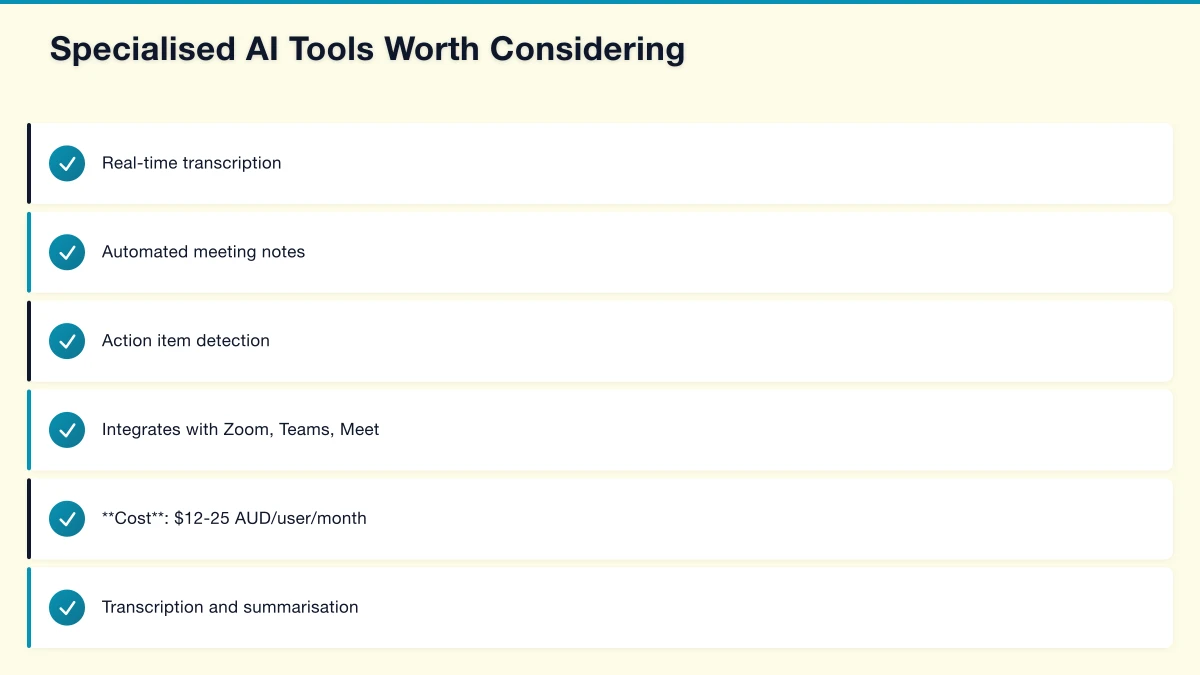Click the Transcription and summarisation label

point(230,607)
